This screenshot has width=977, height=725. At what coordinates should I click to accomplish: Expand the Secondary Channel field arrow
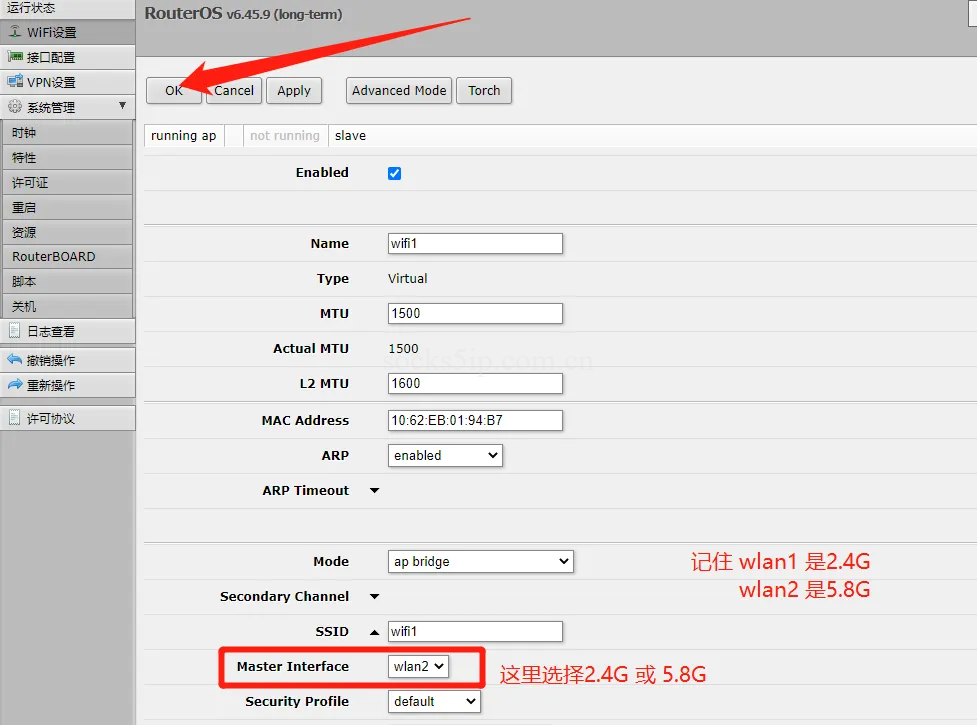tap(375, 597)
